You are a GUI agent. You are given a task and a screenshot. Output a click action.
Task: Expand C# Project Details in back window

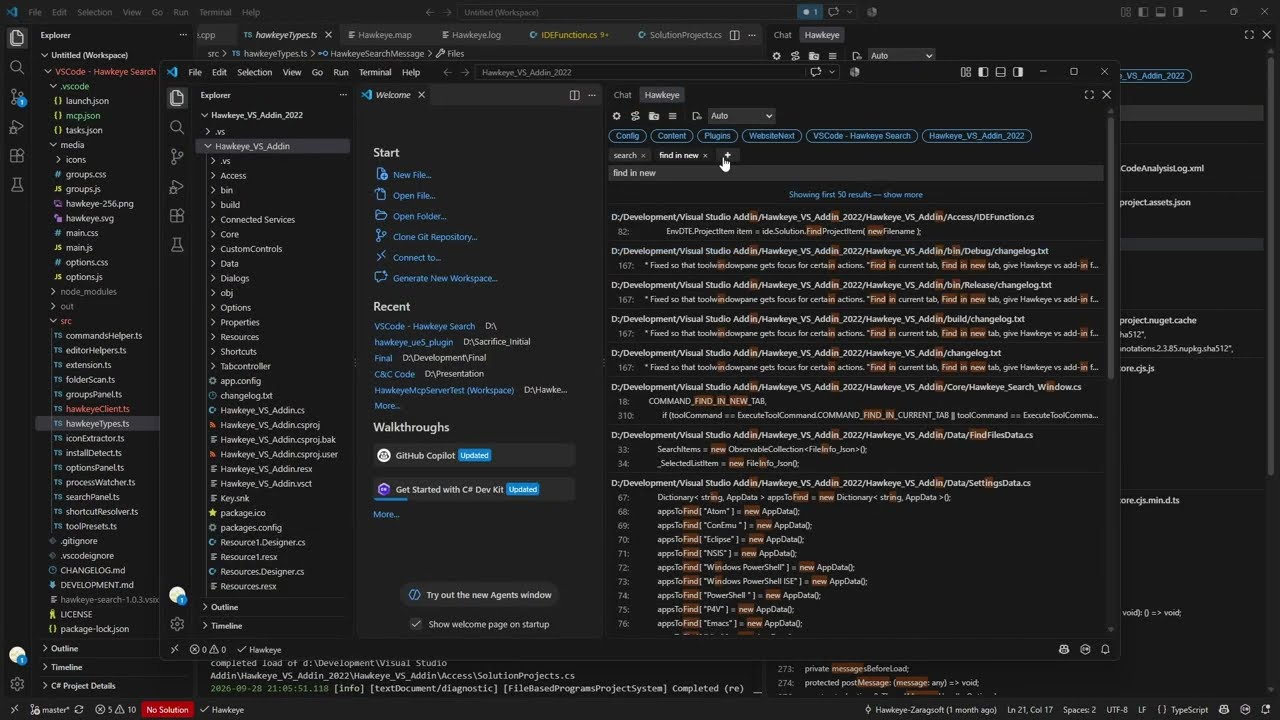[x=83, y=686]
